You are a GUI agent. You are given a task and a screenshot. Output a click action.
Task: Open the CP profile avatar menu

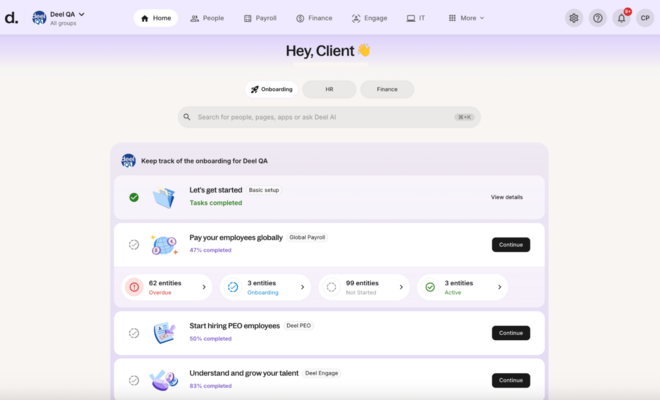645,18
